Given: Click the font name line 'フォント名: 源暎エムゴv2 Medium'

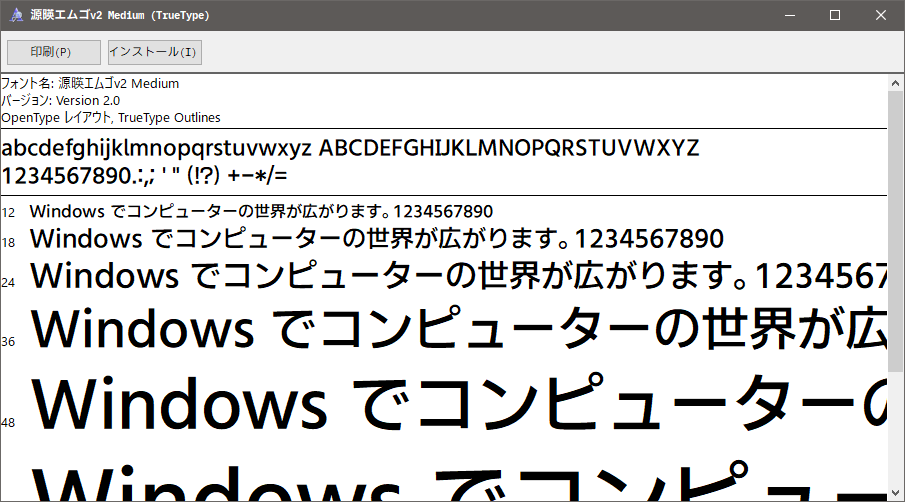Looking at the screenshot, I should click(90, 84).
